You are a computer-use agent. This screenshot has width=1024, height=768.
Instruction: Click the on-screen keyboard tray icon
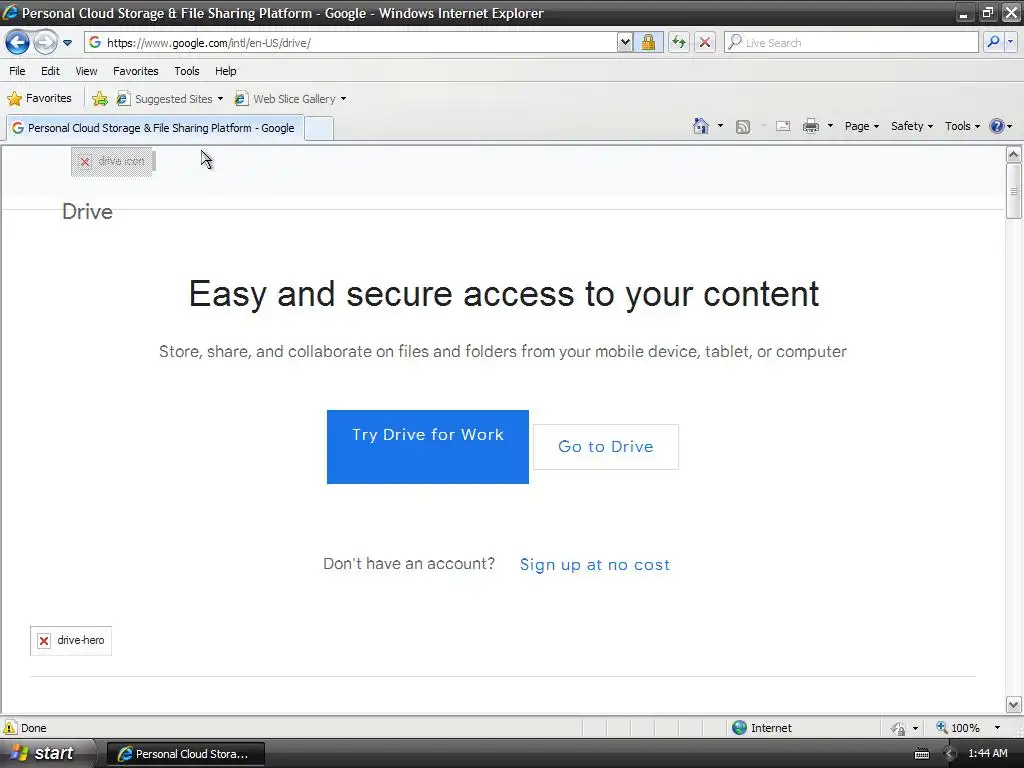click(922, 754)
